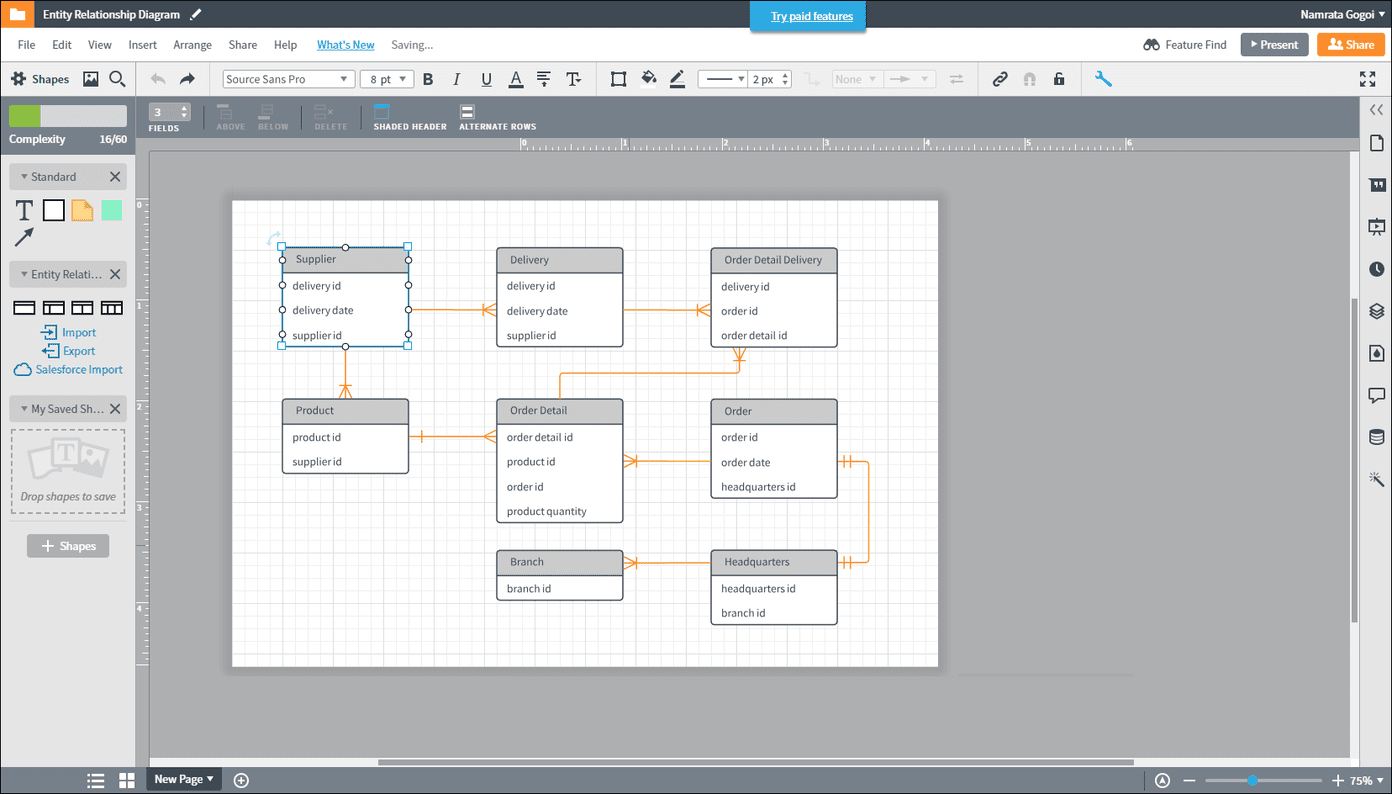Adjust line width stepper
The height and width of the screenshot is (794, 1392).
(x=786, y=79)
